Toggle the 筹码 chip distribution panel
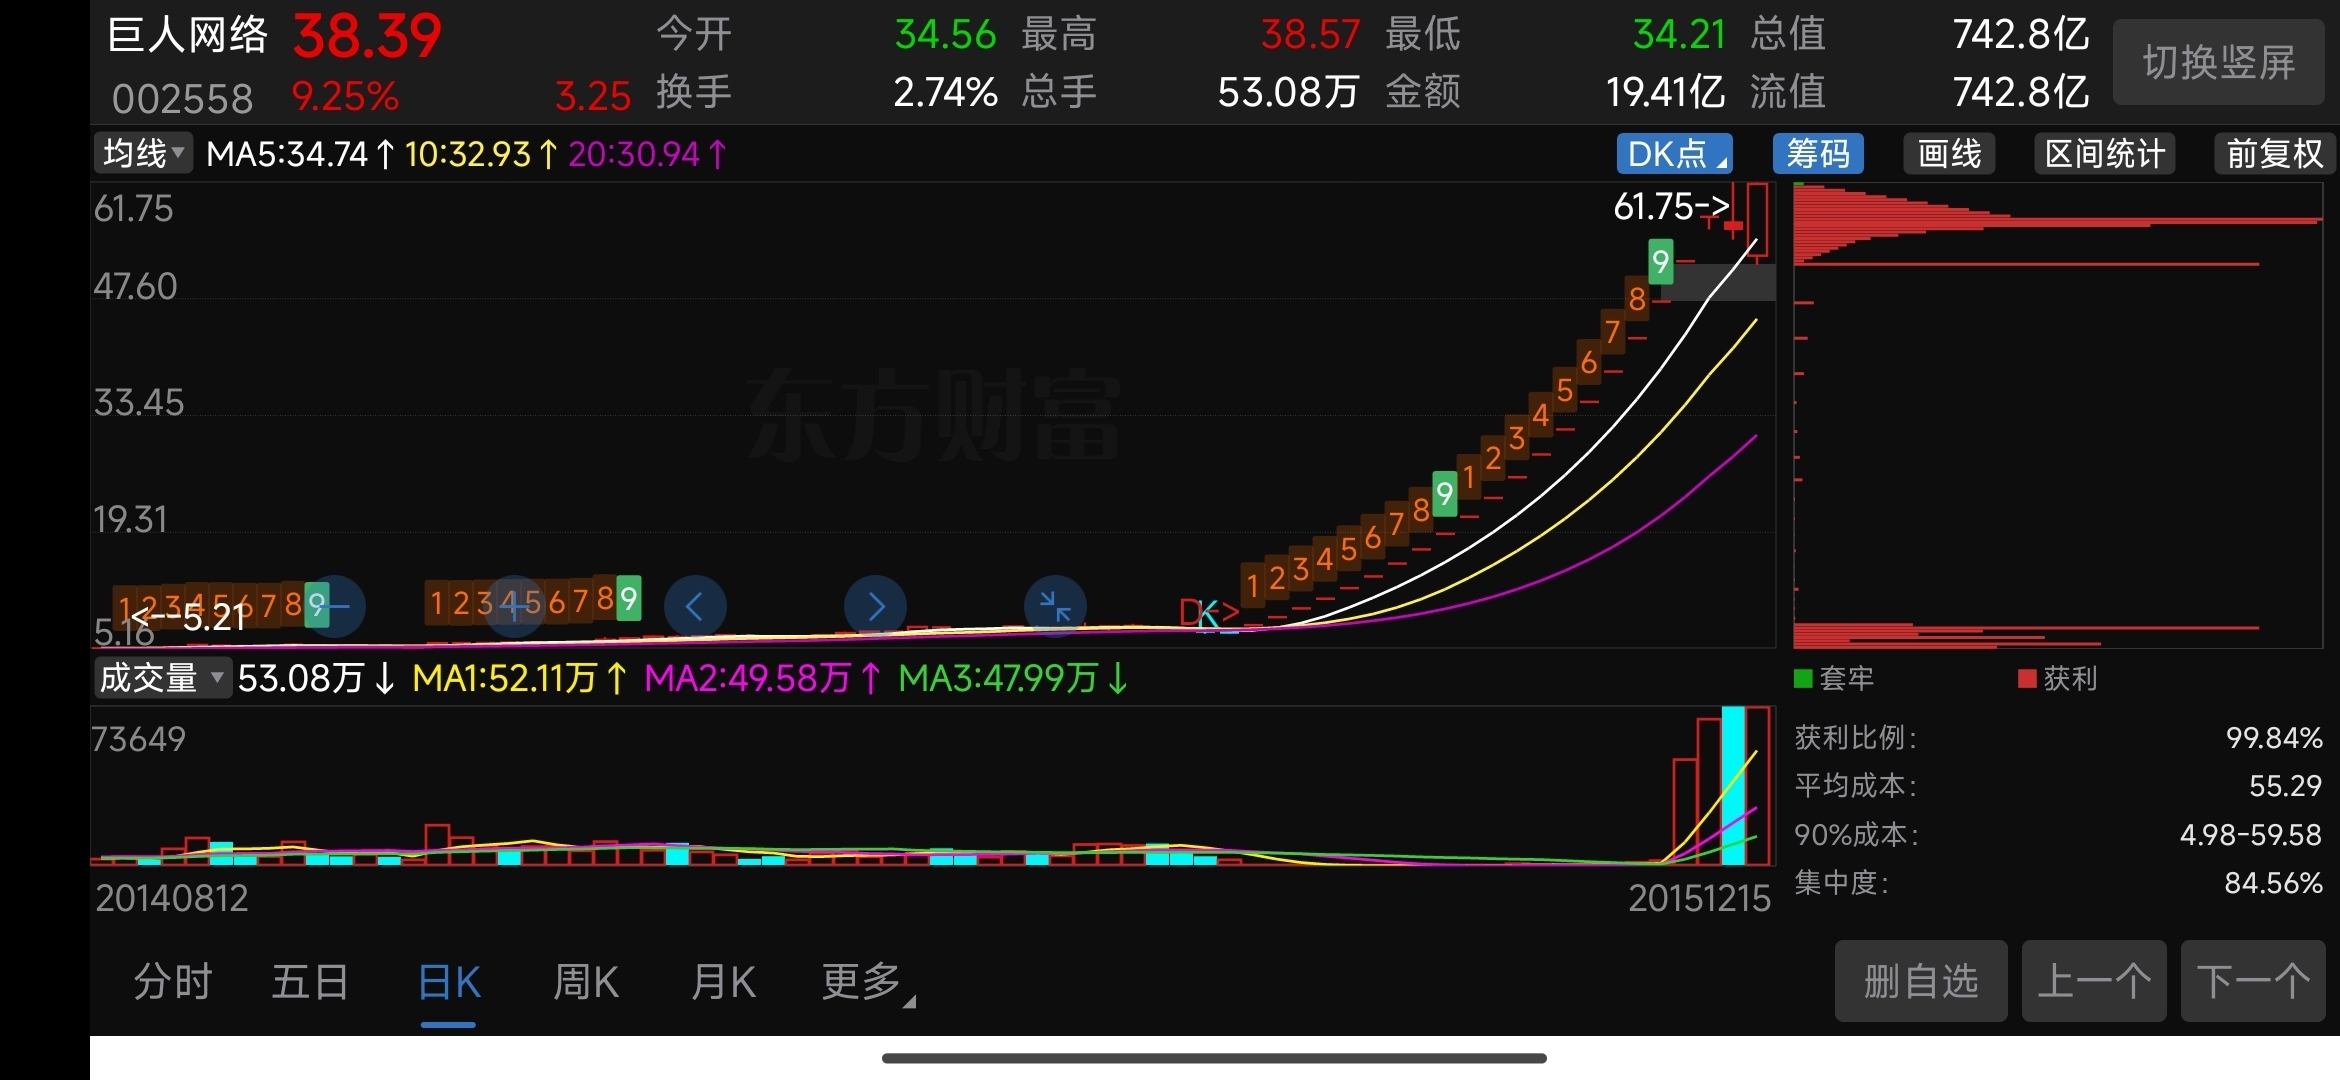The width and height of the screenshot is (2340, 1080). point(1817,154)
